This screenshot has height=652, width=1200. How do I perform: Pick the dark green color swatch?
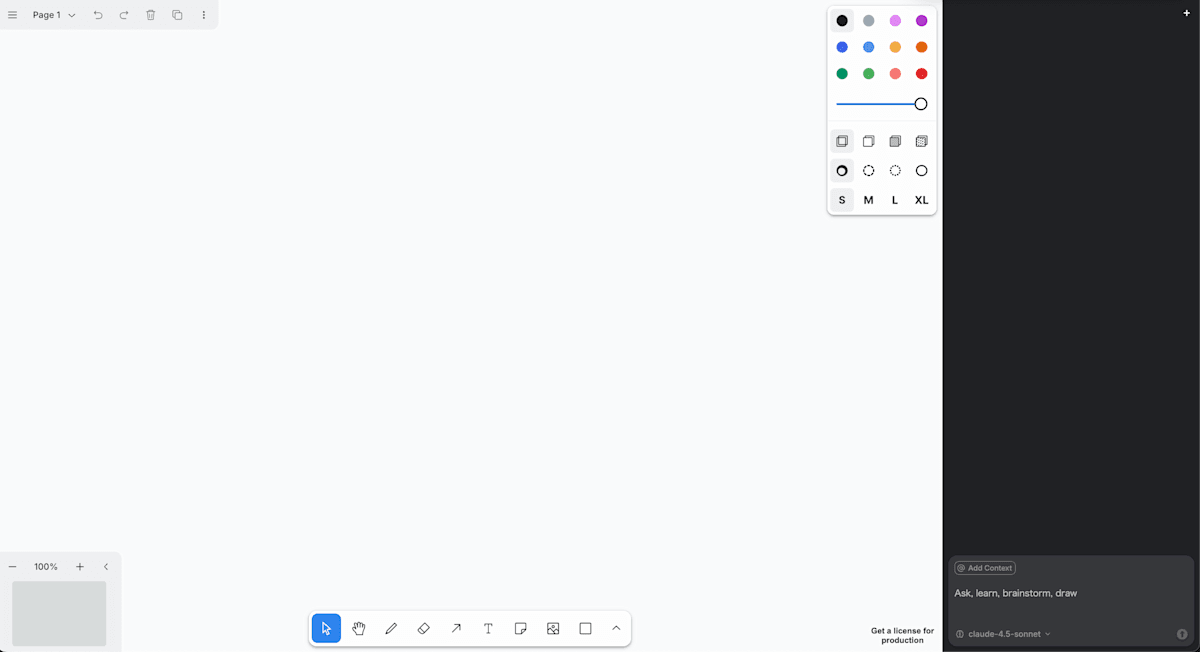tap(842, 74)
